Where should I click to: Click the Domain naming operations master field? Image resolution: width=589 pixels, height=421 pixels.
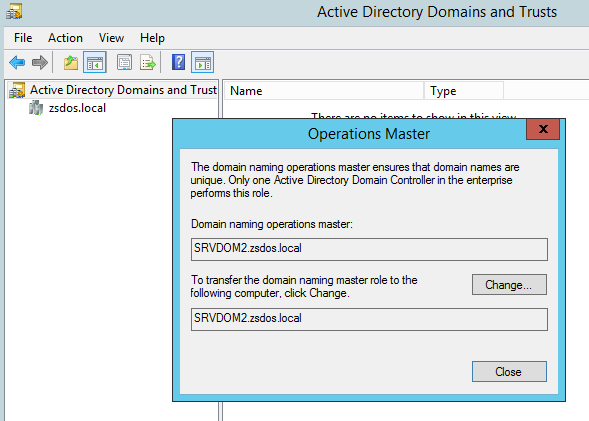point(369,249)
